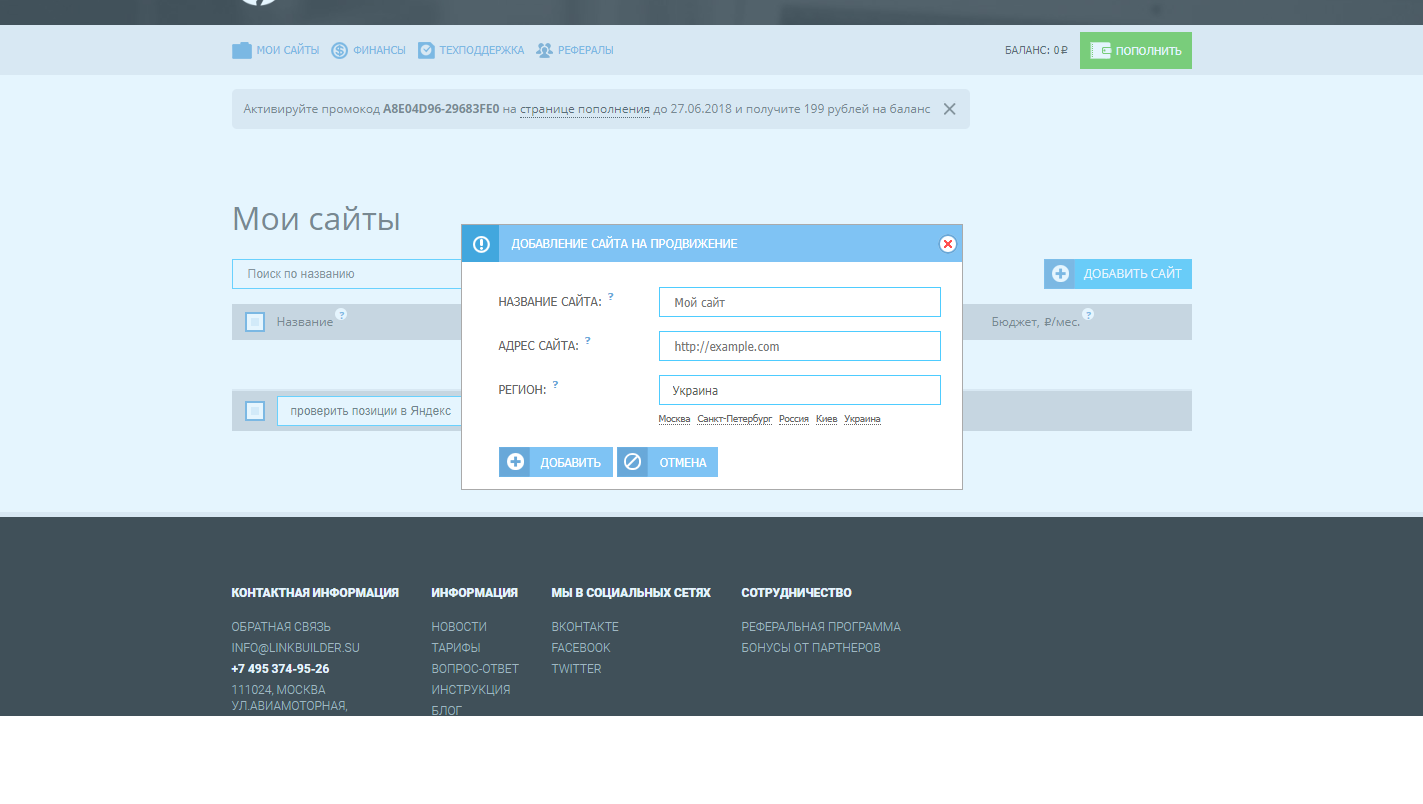Visit the FACEBOOK social link
The image size is (1423, 804).
[581, 648]
